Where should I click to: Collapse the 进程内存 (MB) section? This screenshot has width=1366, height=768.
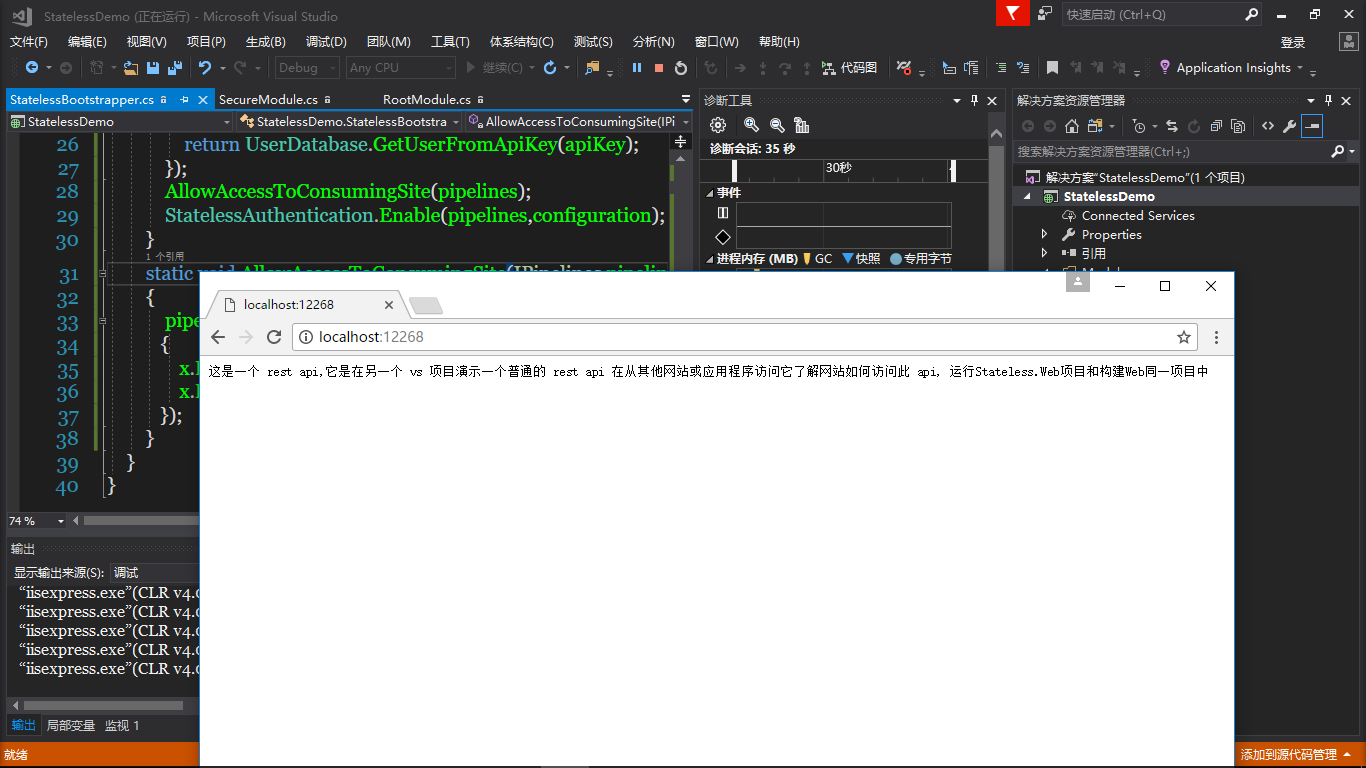(x=709, y=259)
